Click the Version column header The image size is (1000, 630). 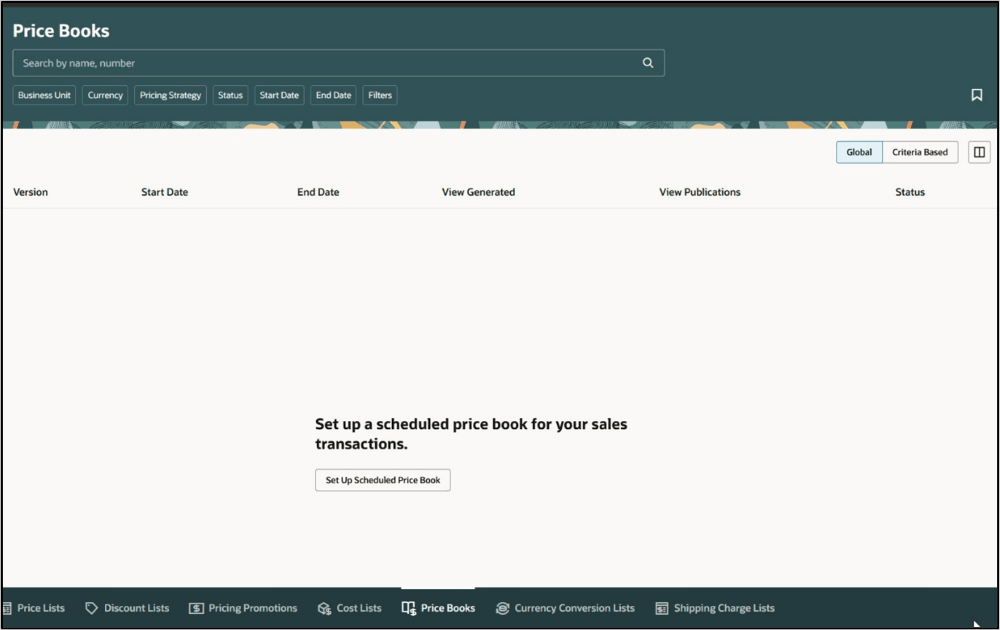tap(31, 192)
